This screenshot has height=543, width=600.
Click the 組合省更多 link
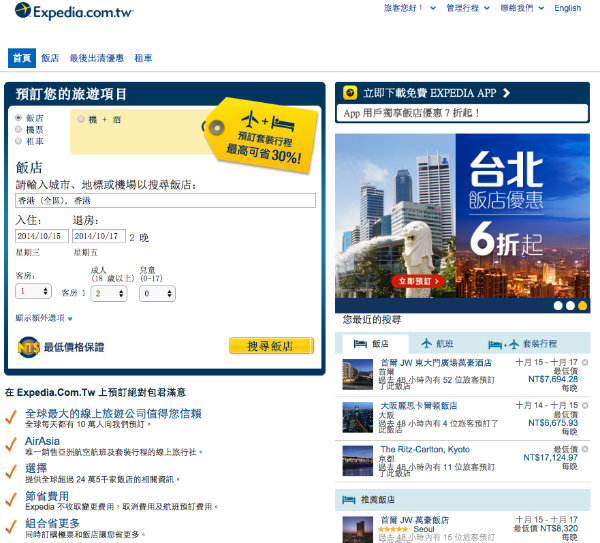pyautogui.click(x=52, y=523)
